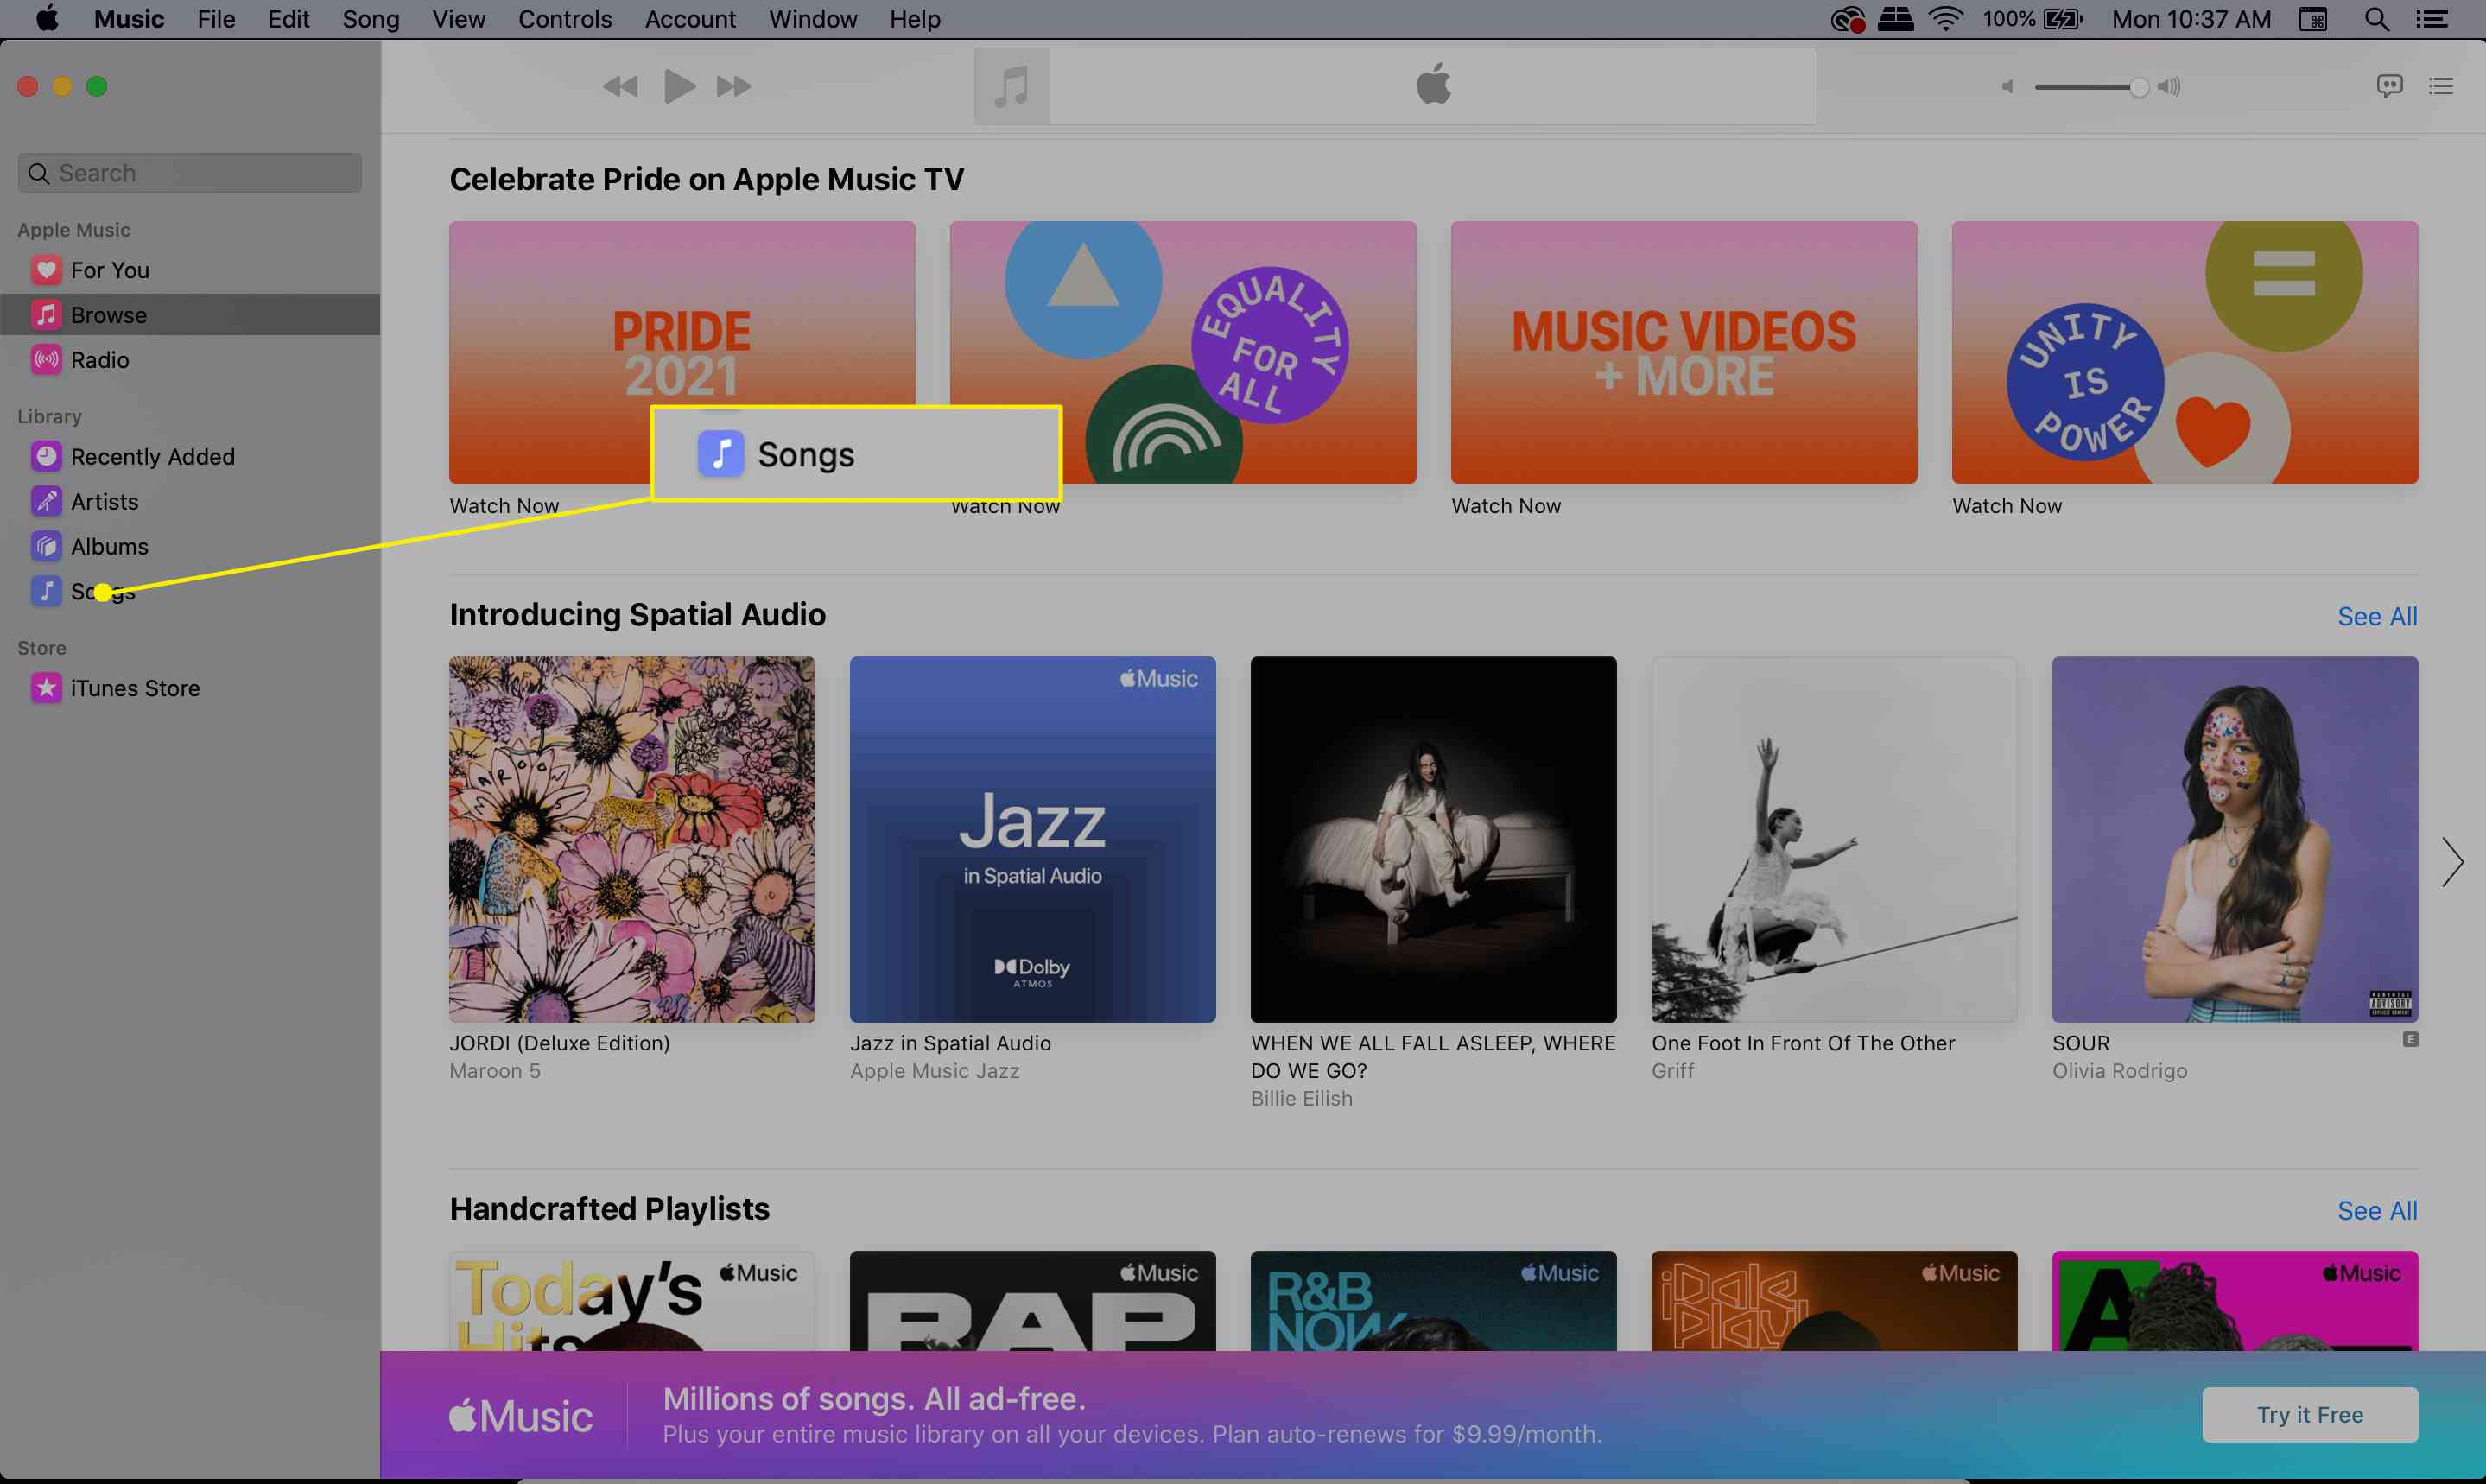Click the iTunes Store star icon

[46, 688]
